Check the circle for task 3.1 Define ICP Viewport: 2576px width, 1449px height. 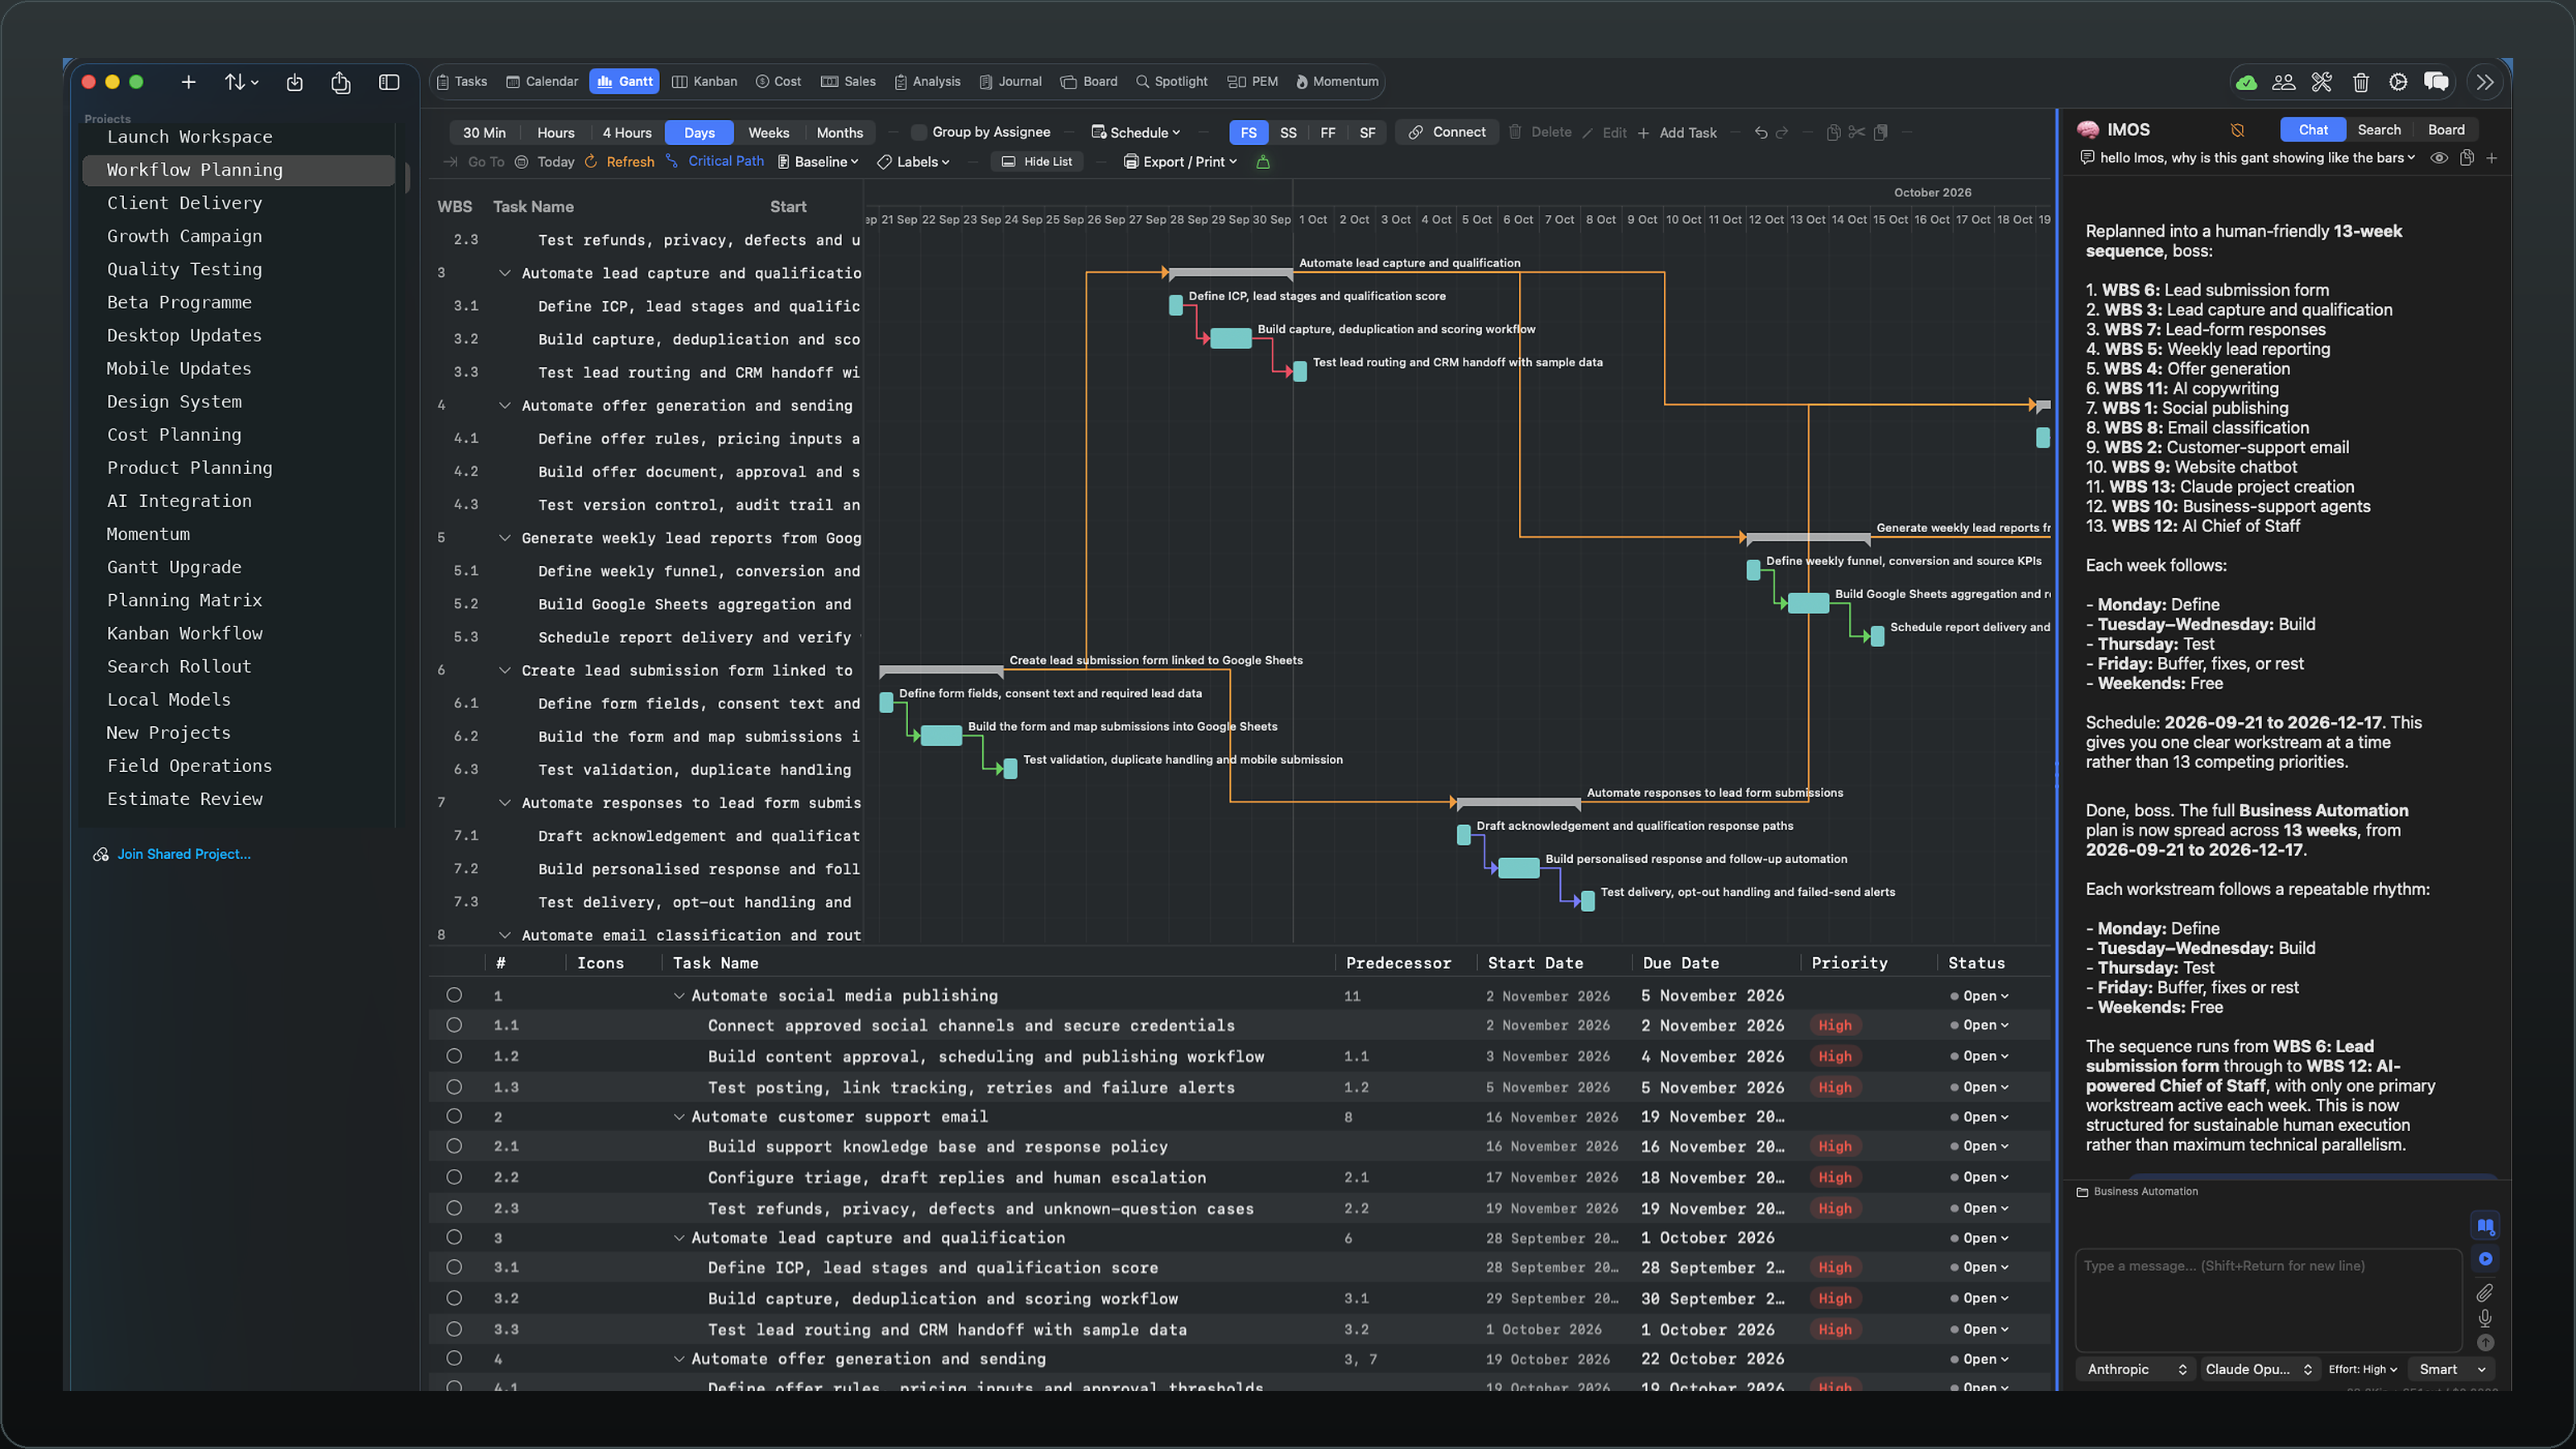pos(454,1267)
